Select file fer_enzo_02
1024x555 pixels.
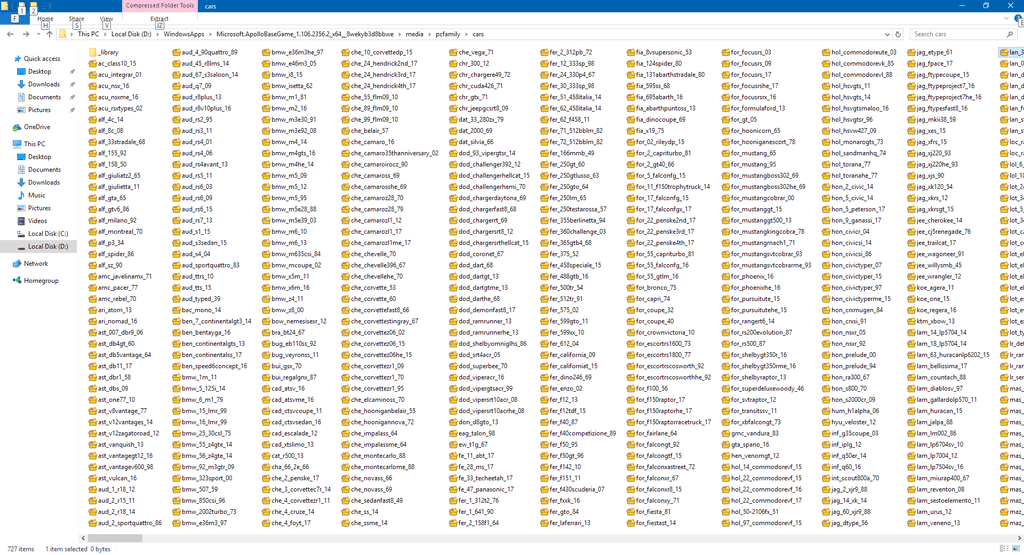(561, 388)
